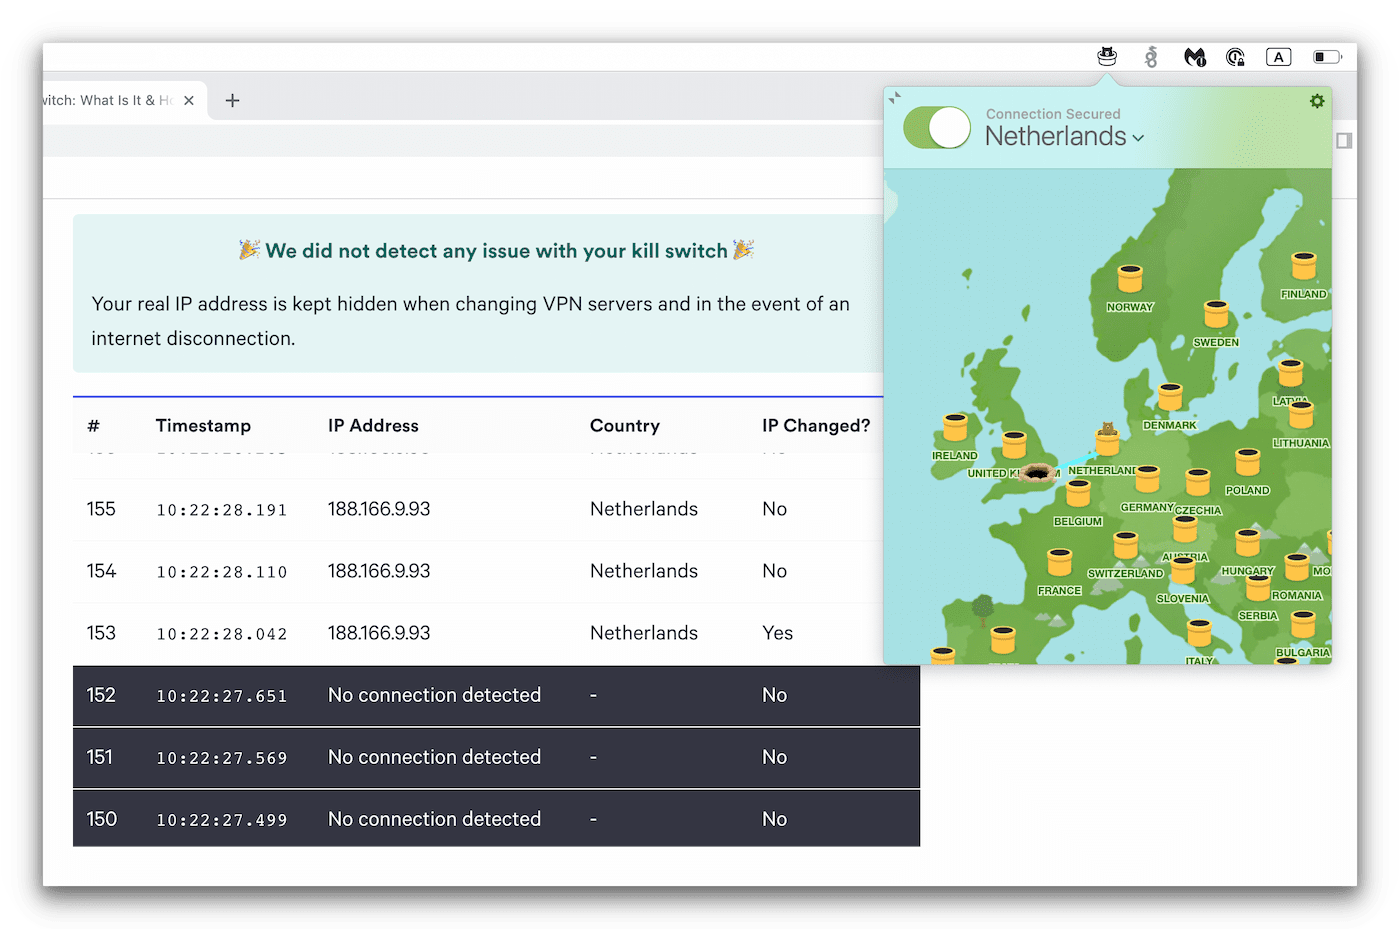The image size is (1400, 929).
Task: Pick the Ireland tunnel on the map
Action: pos(955,428)
